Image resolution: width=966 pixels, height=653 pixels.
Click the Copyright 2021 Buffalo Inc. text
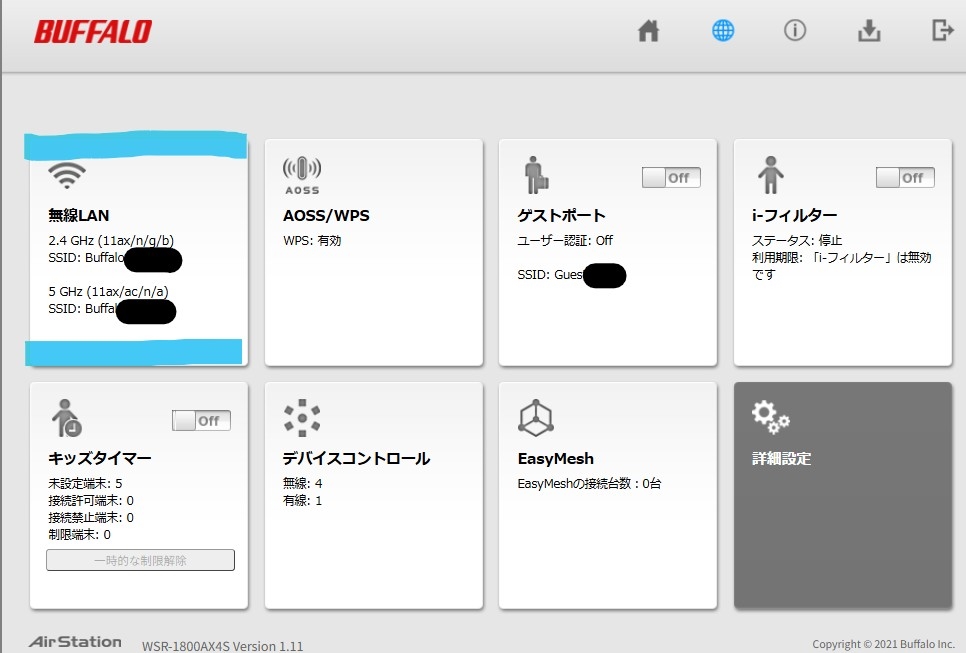coord(883,644)
